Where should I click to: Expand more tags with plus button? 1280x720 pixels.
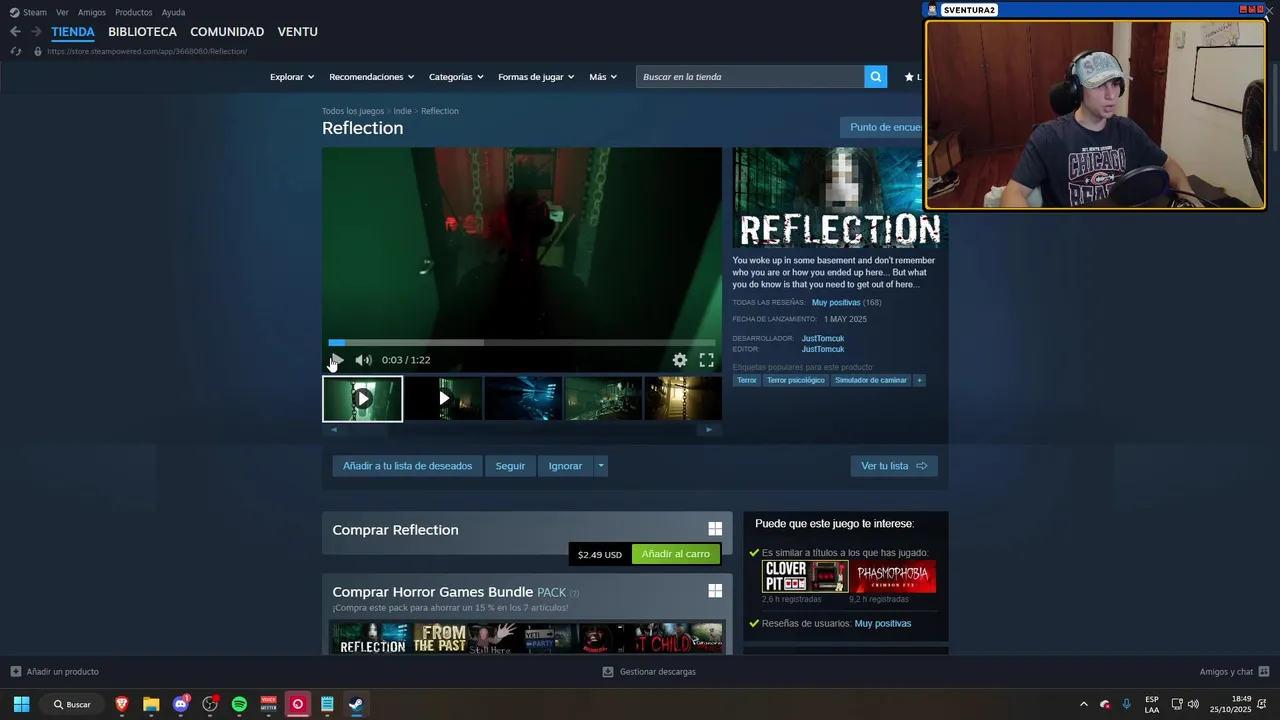919,380
